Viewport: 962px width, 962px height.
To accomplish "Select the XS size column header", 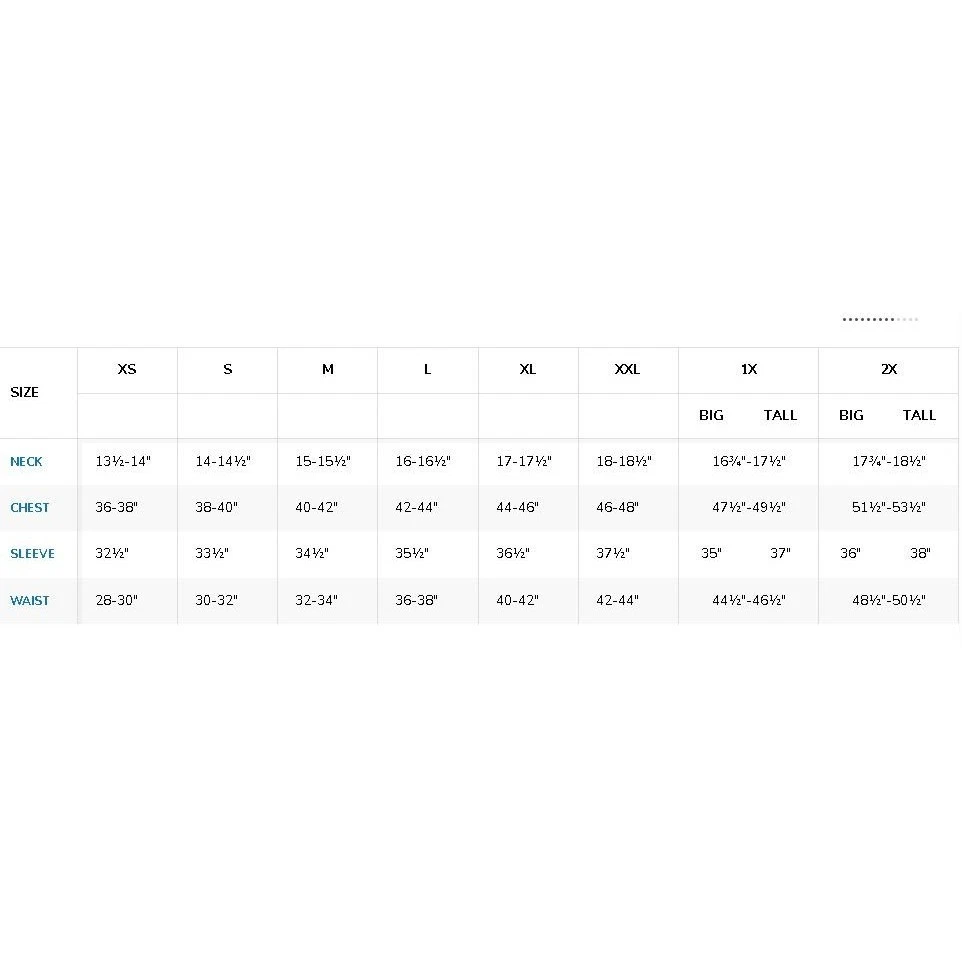I will 127,370.
